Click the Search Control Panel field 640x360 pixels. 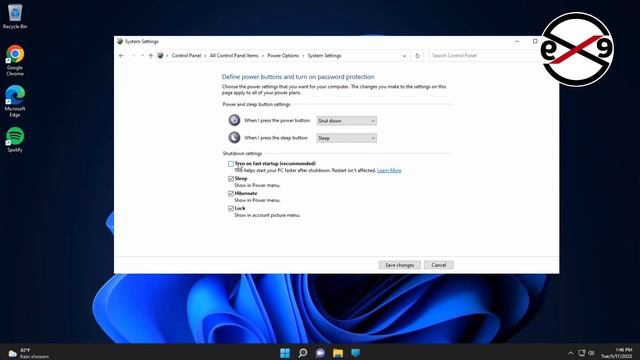click(484, 56)
